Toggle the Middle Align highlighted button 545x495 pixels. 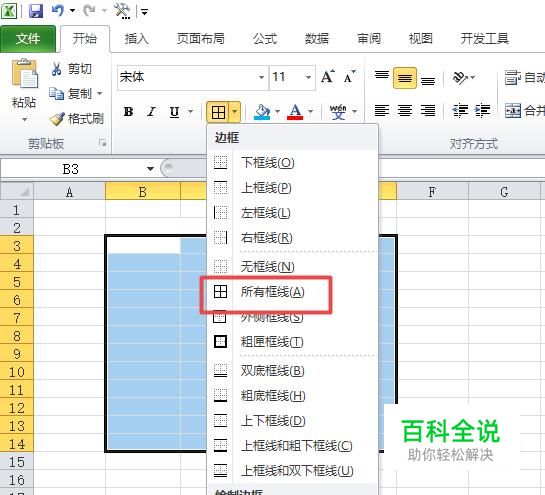coord(405,78)
